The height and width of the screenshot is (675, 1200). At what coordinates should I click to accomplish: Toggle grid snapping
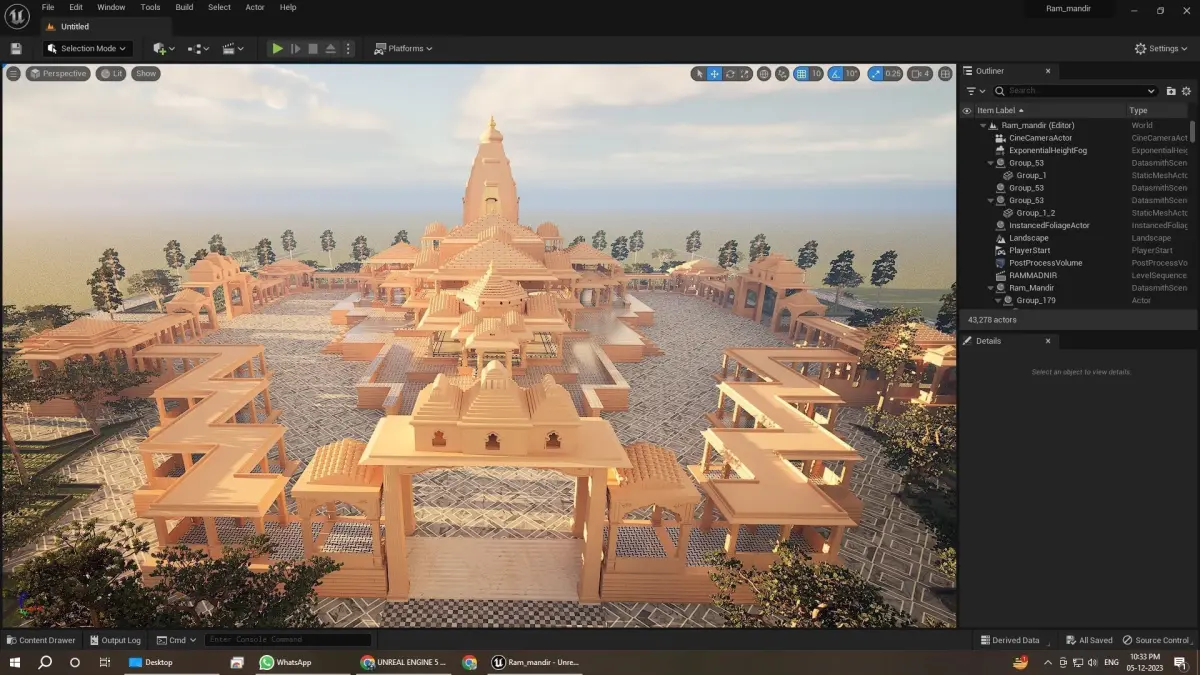click(x=800, y=73)
